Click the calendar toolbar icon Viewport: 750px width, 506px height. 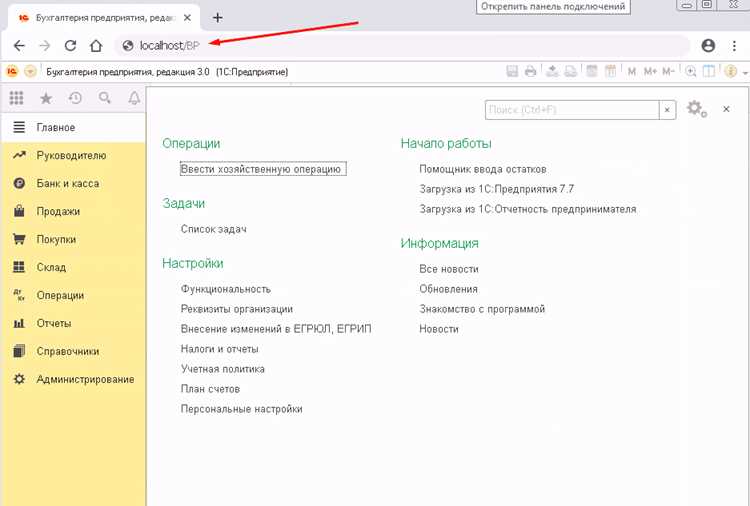click(x=610, y=72)
